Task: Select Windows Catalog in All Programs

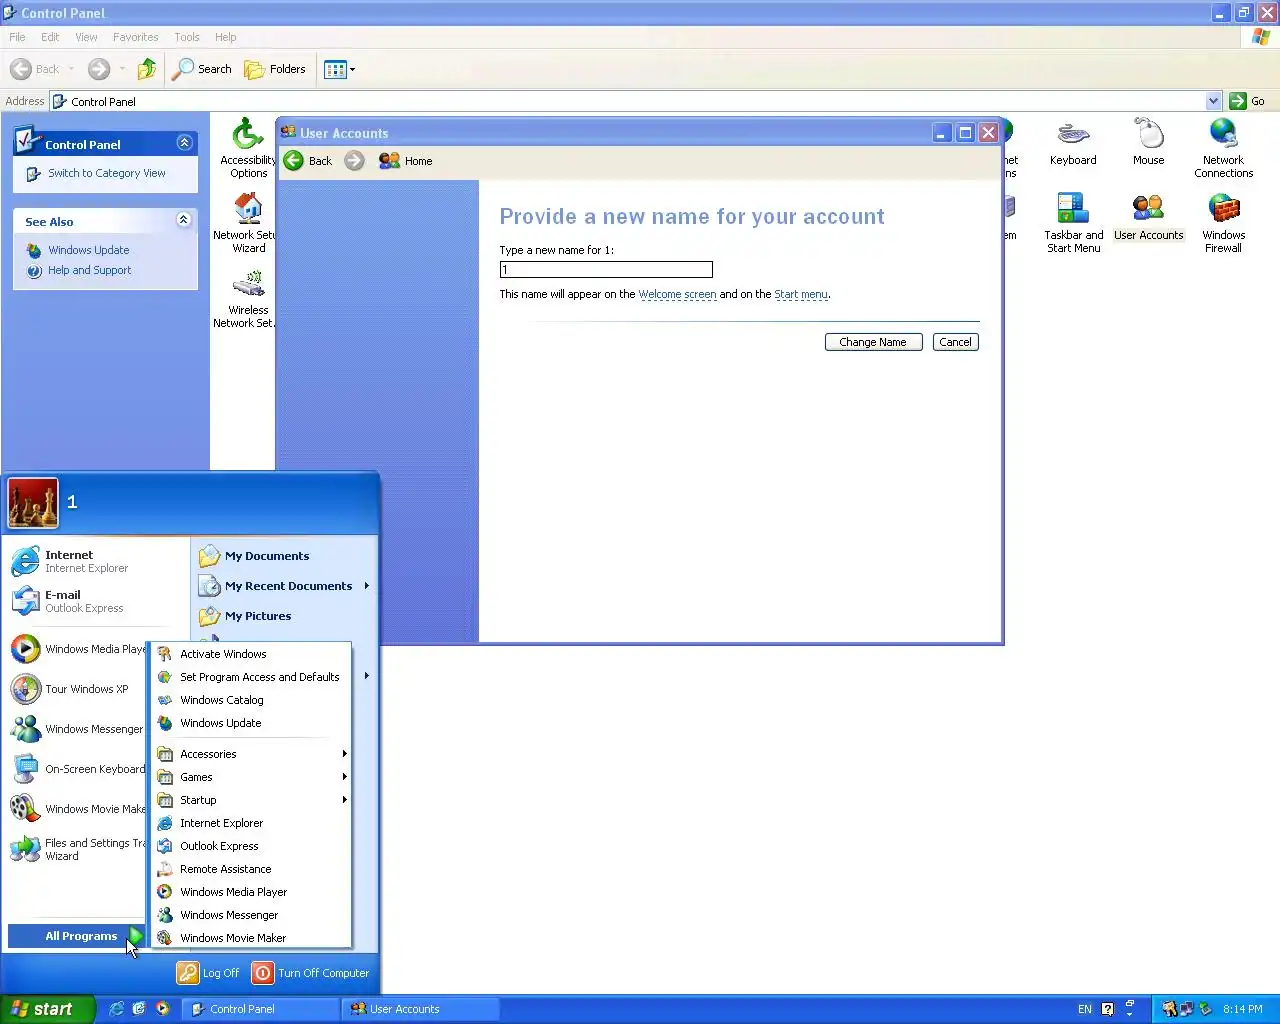Action: [251, 700]
